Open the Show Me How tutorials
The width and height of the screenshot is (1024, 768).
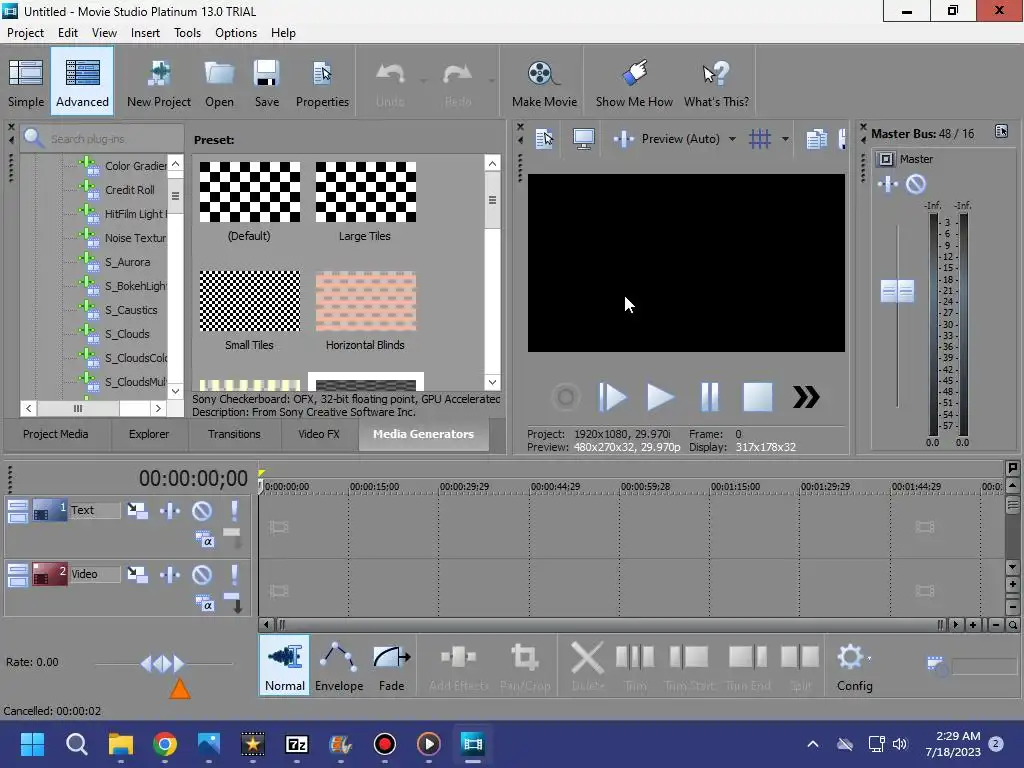click(633, 82)
